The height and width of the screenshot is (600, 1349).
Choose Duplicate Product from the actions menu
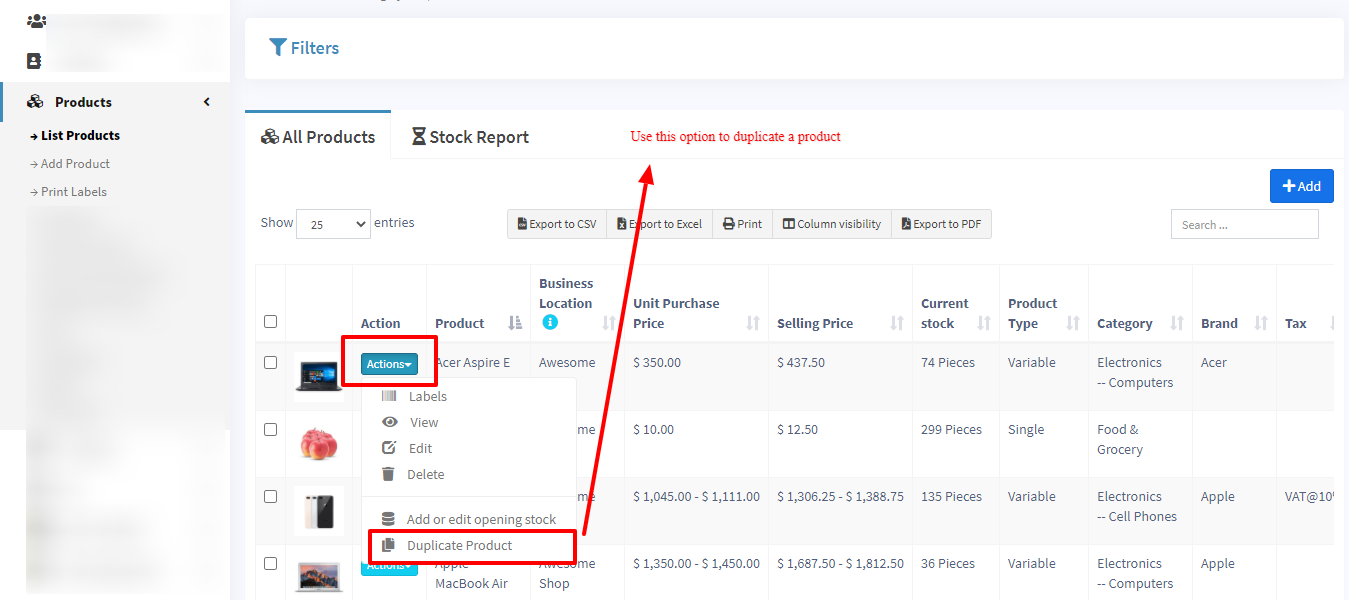pos(459,546)
